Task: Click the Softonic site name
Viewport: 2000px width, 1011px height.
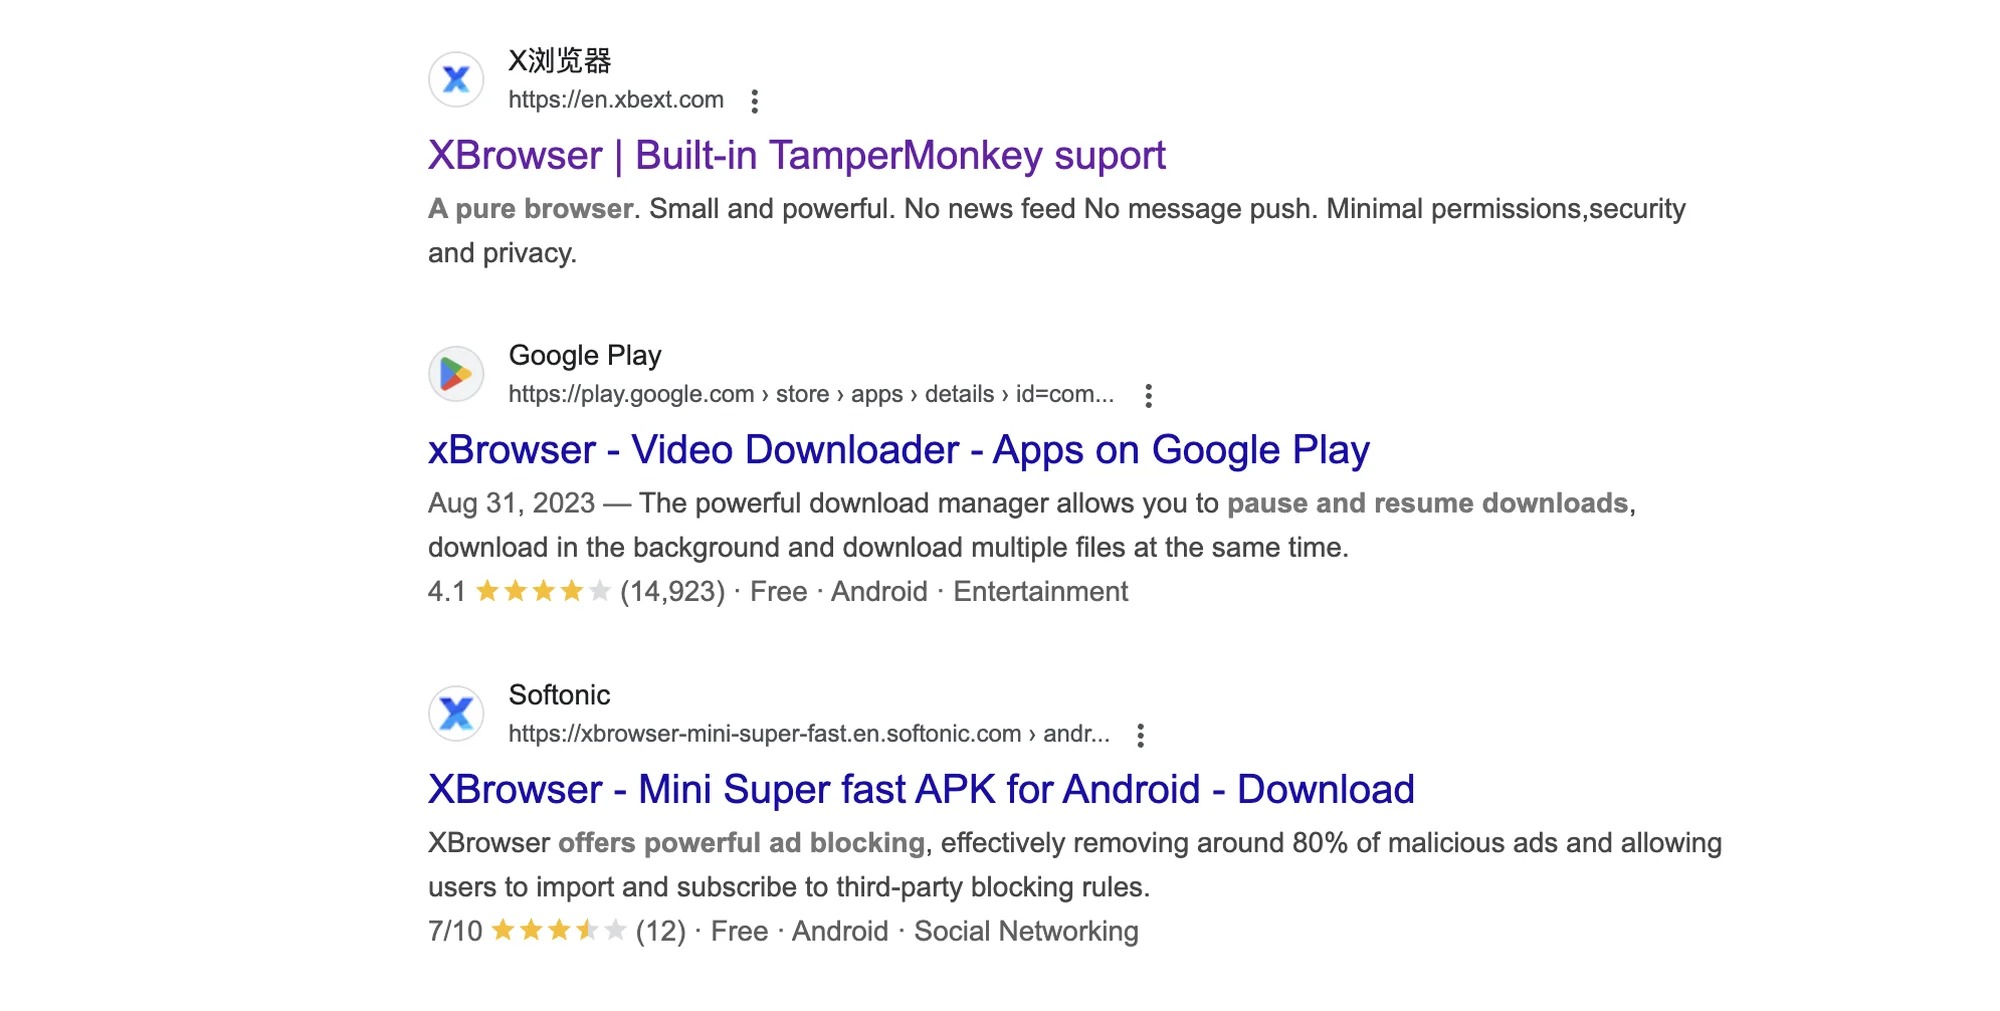Action: coord(559,695)
